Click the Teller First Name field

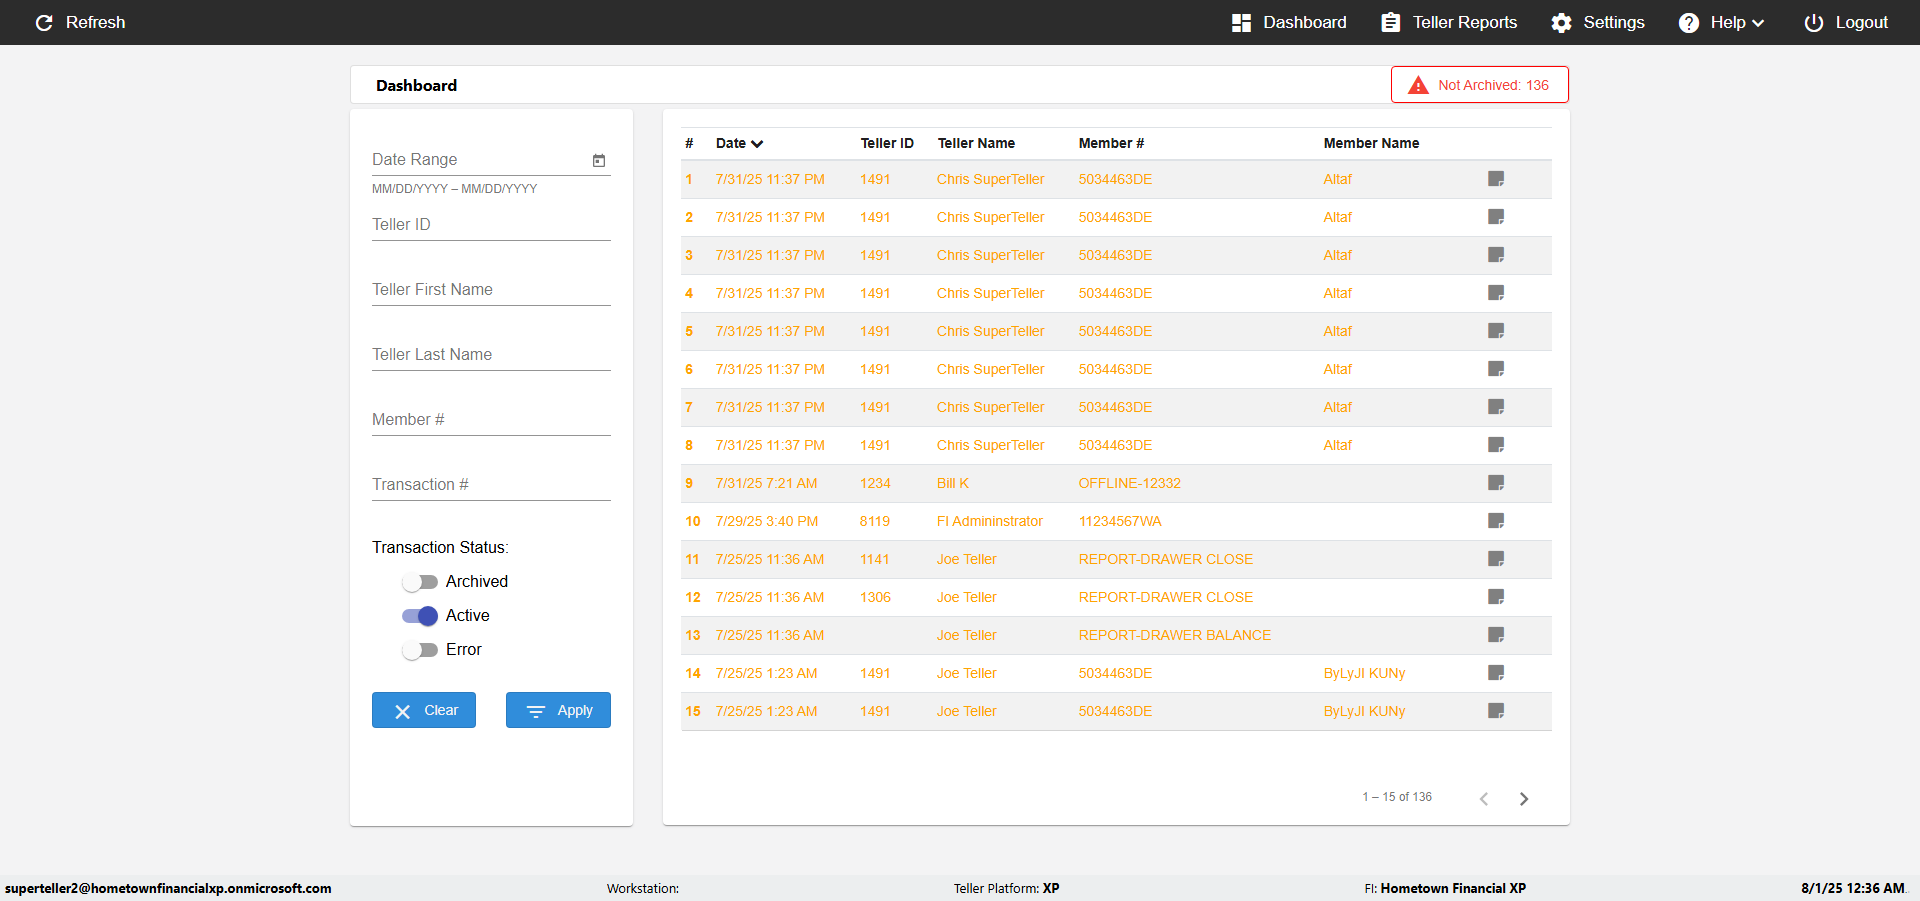tap(491, 290)
